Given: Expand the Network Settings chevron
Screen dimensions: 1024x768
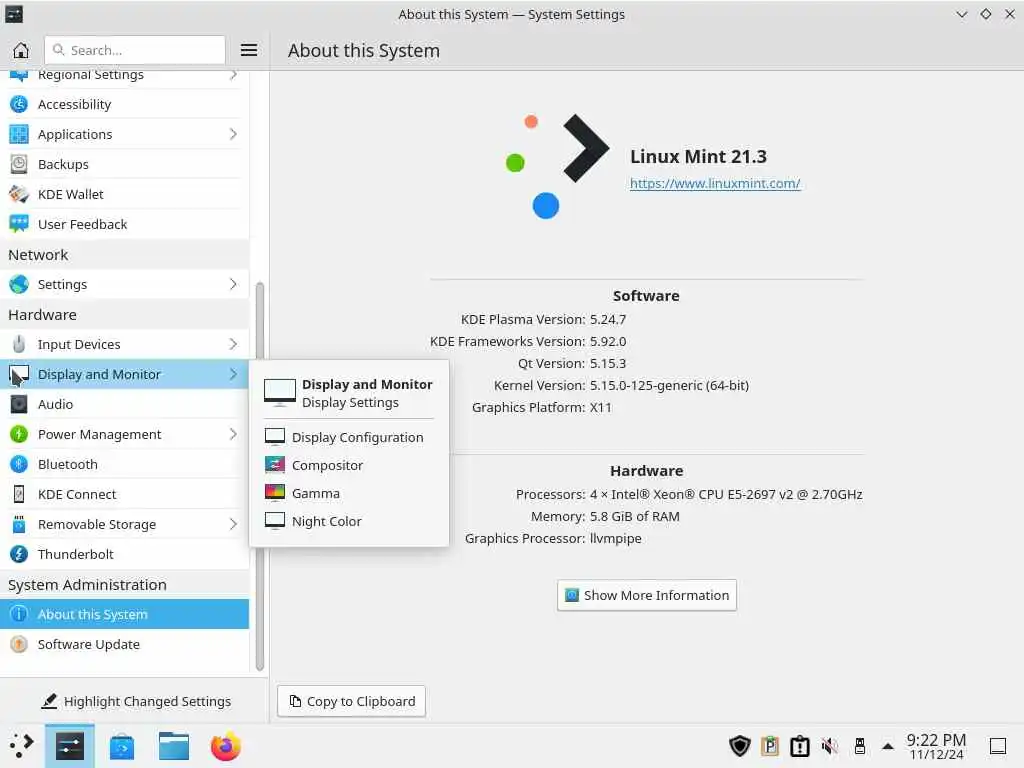Looking at the screenshot, I should coord(233,284).
